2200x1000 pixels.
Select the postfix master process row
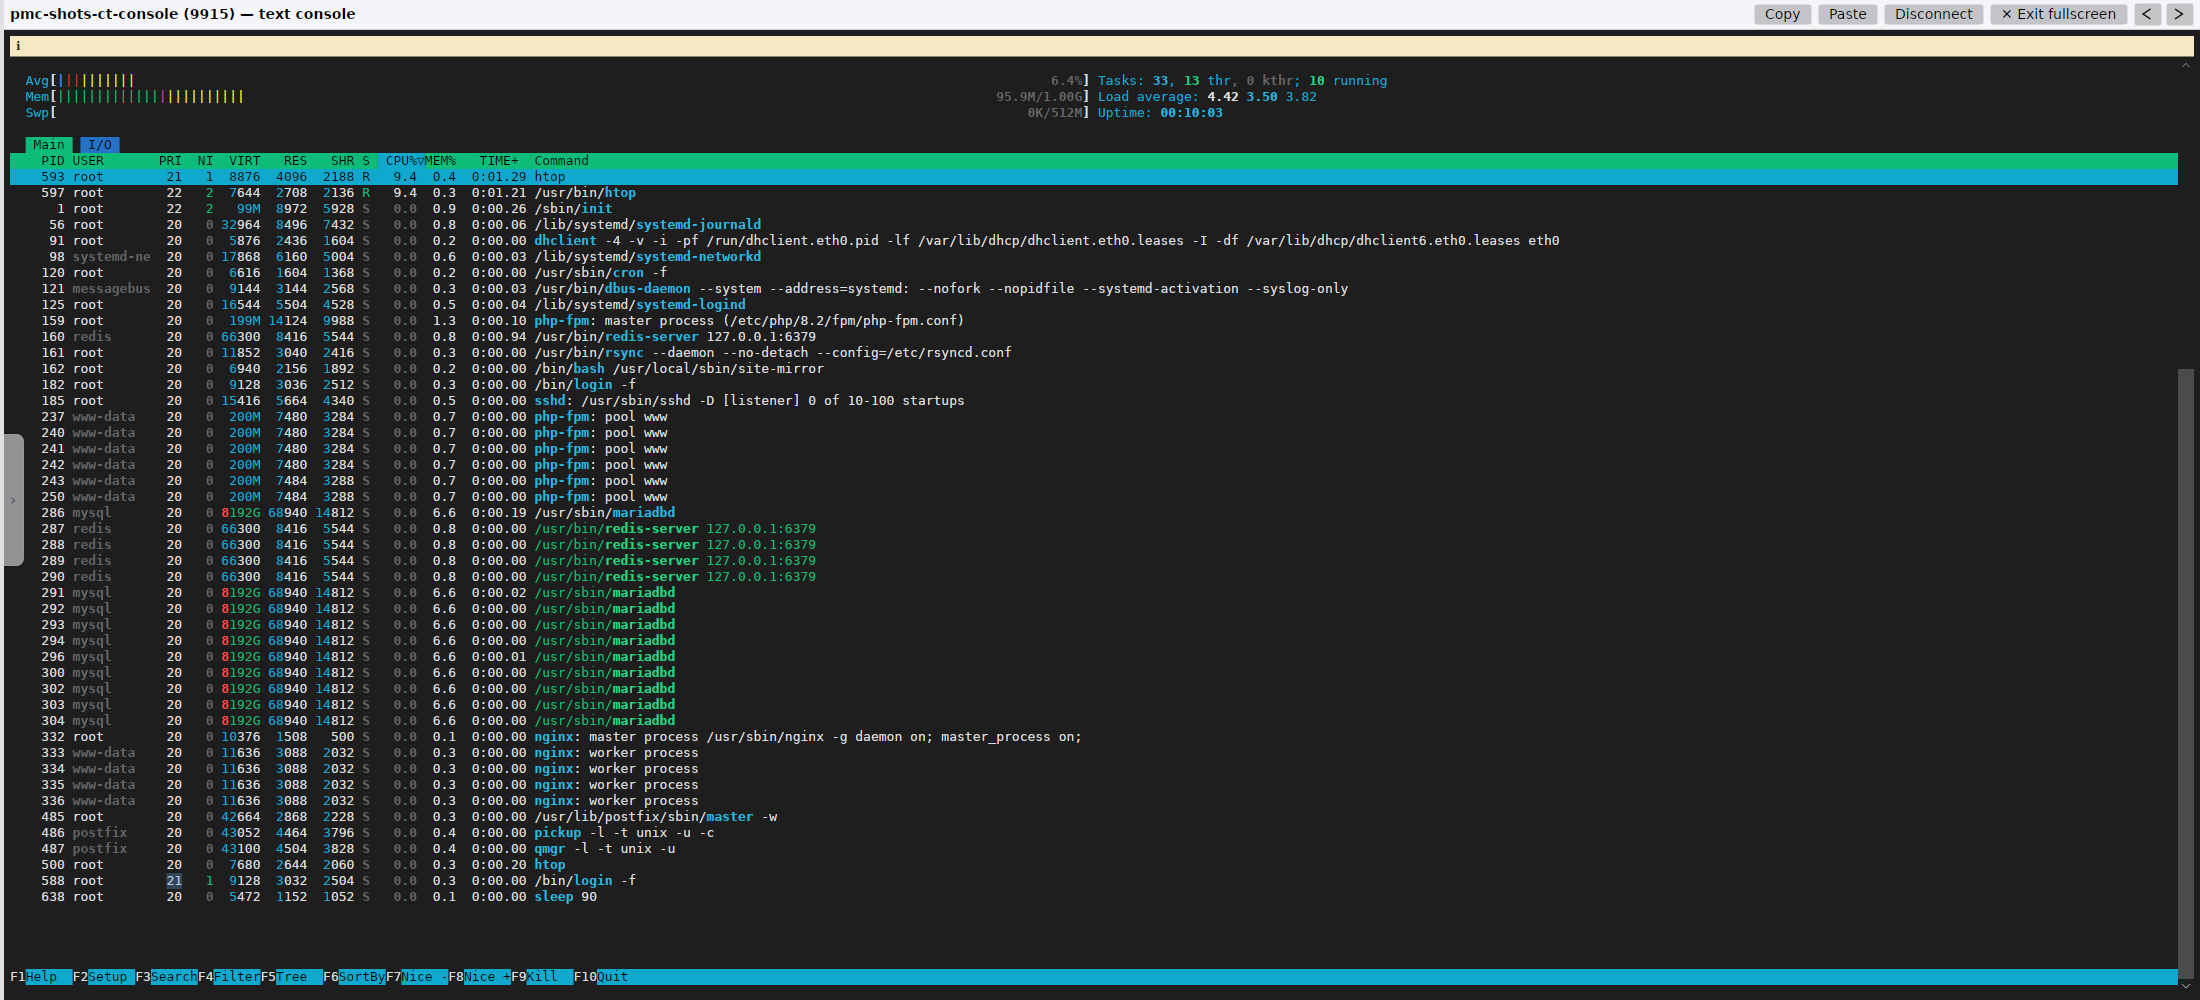(x=1094, y=817)
